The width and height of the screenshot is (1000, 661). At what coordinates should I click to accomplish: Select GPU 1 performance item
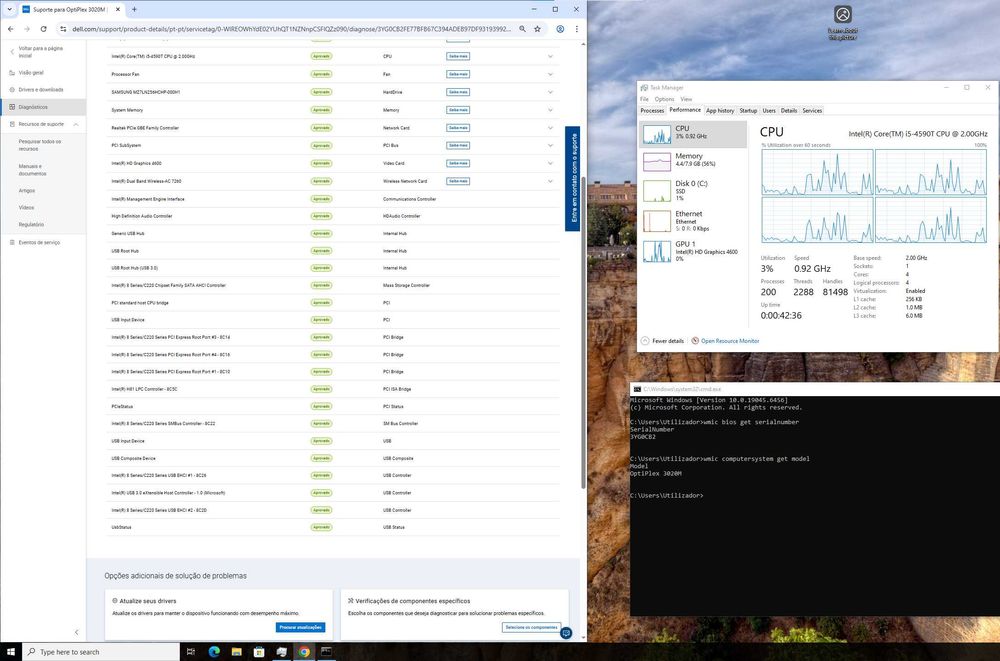(693, 251)
